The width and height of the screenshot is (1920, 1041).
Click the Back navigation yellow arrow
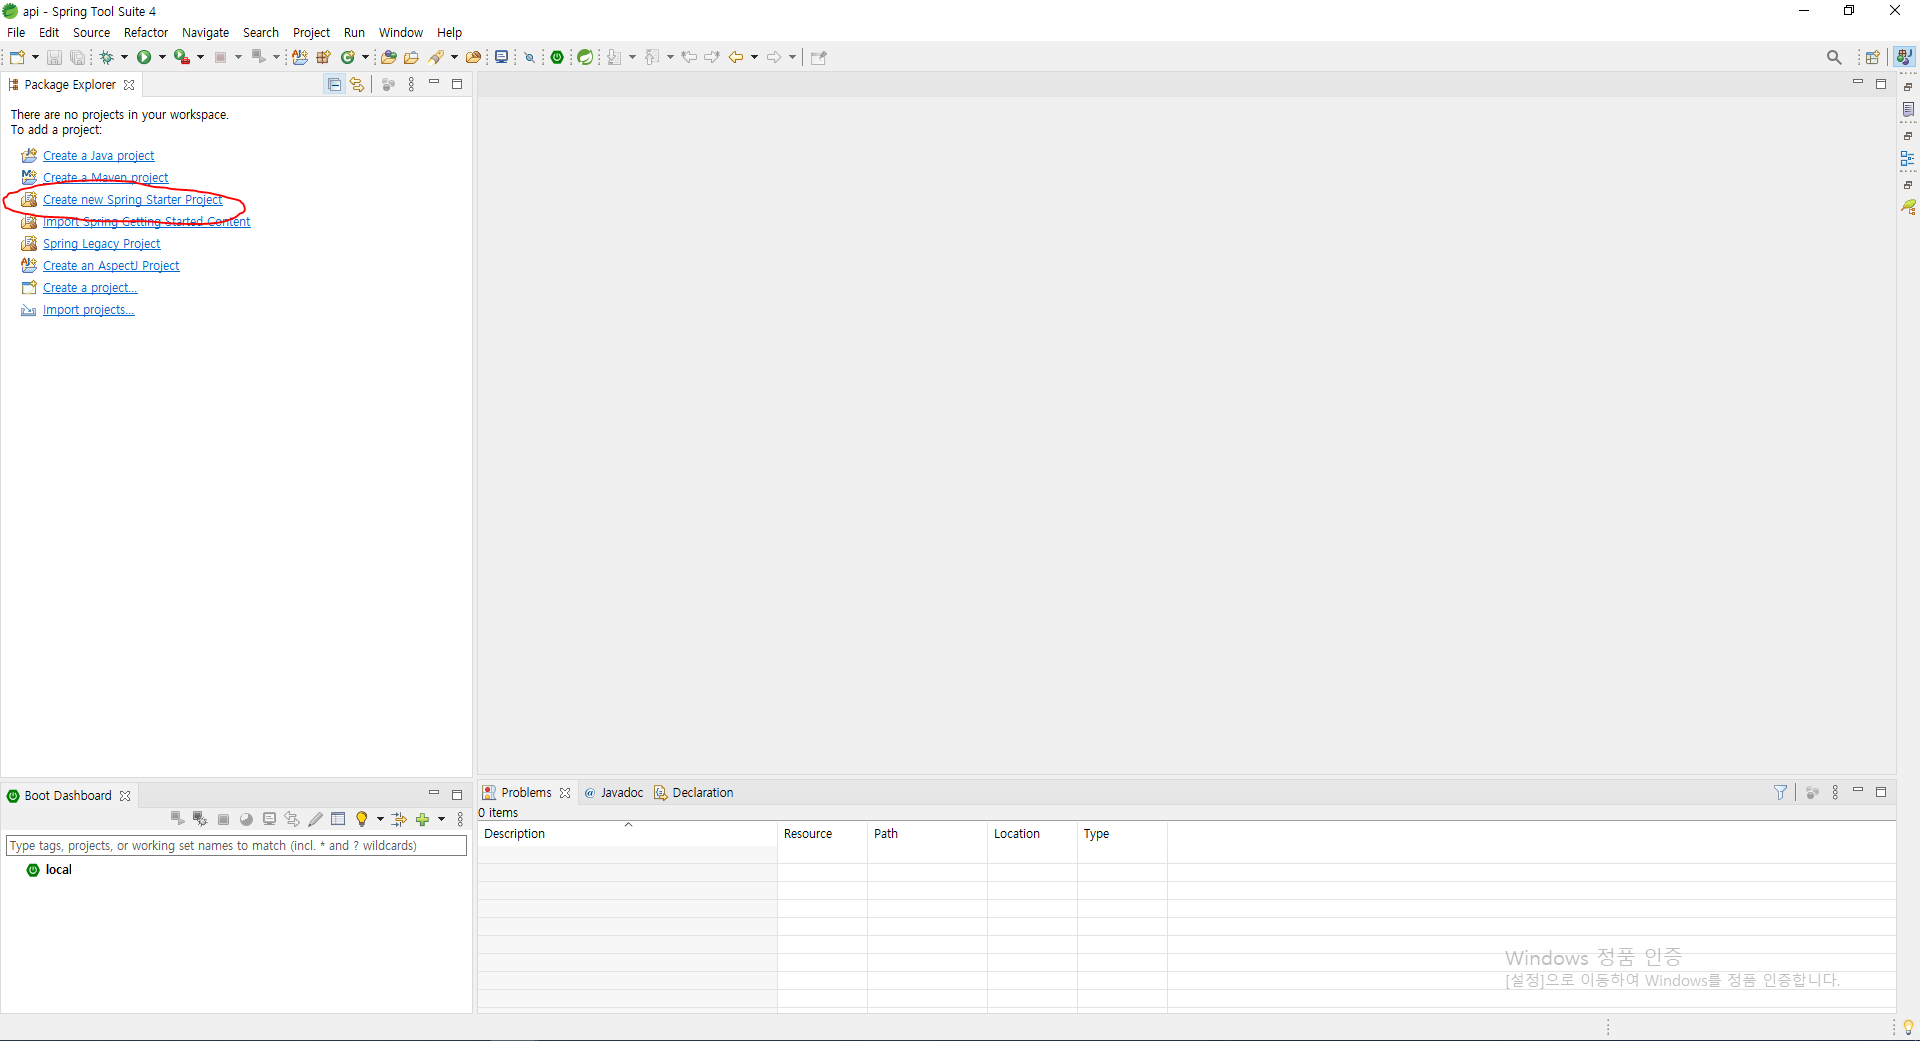point(736,57)
